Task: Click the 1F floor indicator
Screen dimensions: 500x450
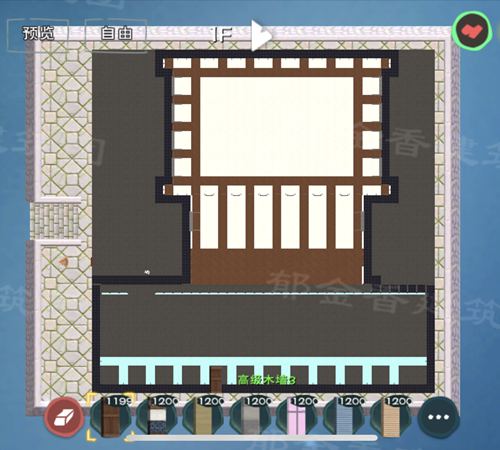Action: pos(222,35)
